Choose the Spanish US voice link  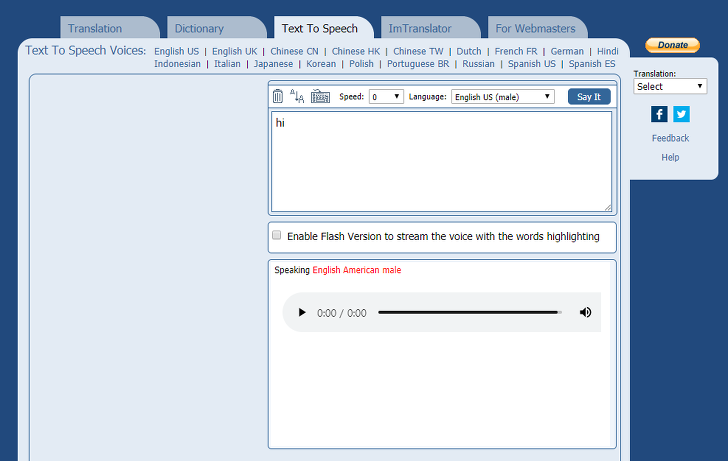(531, 64)
